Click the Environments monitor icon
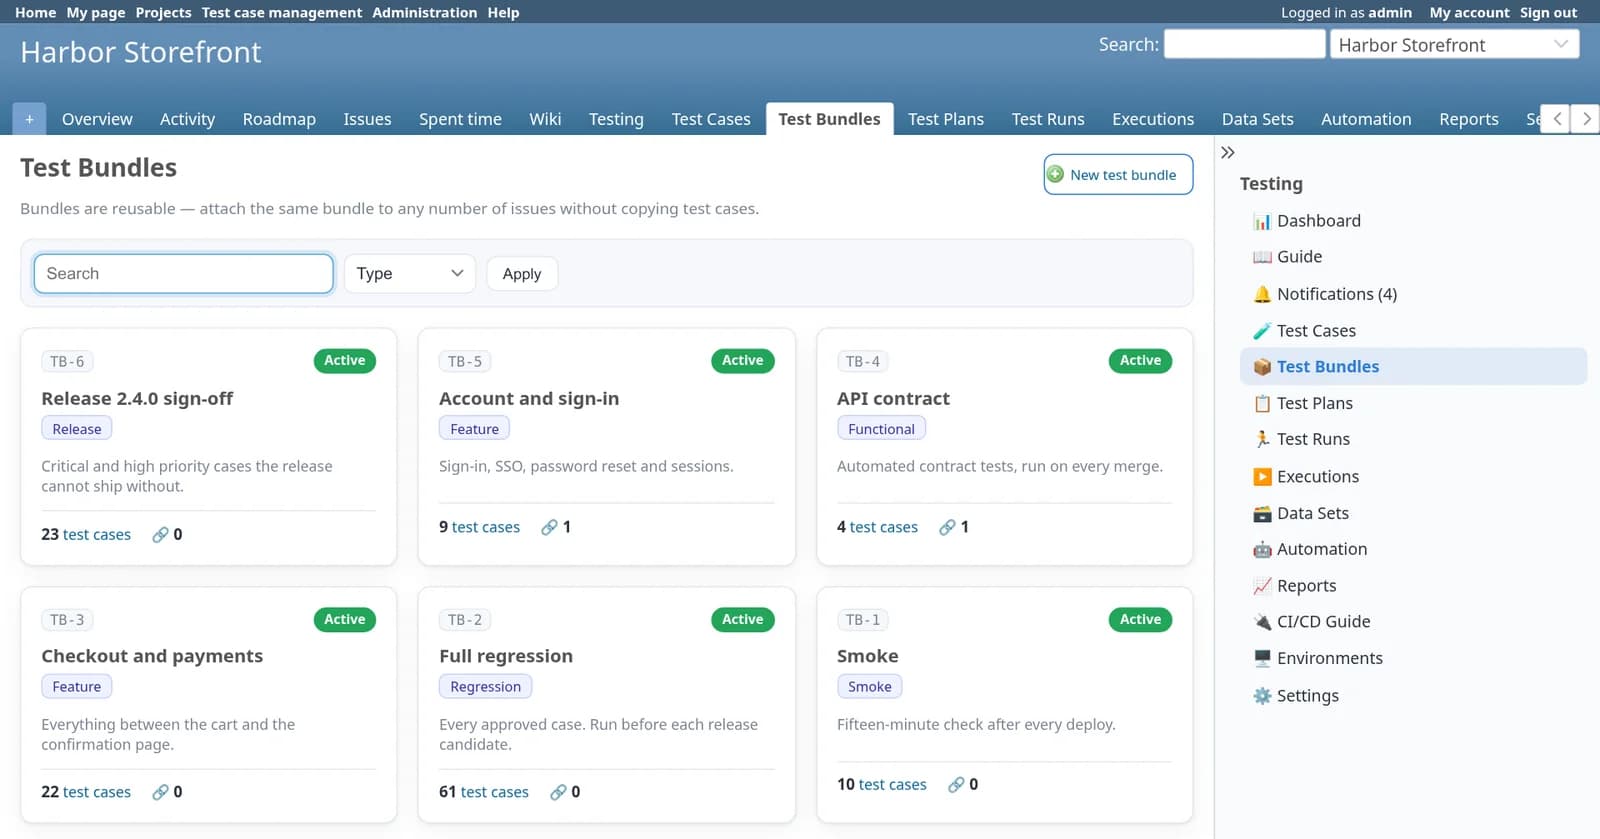The height and width of the screenshot is (839, 1600). (1262, 658)
